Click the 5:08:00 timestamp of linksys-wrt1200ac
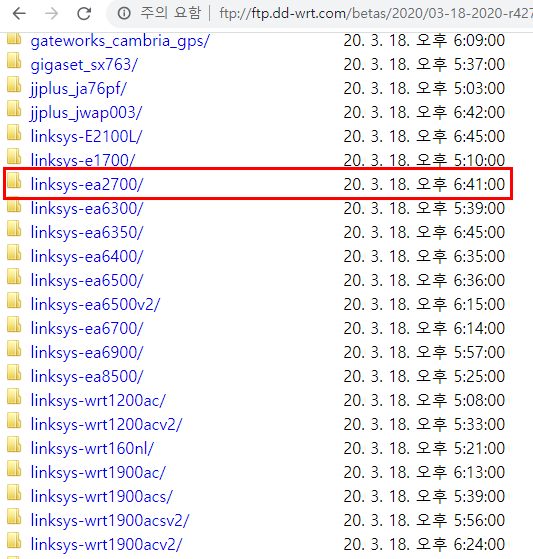533x559 pixels. click(479, 400)
